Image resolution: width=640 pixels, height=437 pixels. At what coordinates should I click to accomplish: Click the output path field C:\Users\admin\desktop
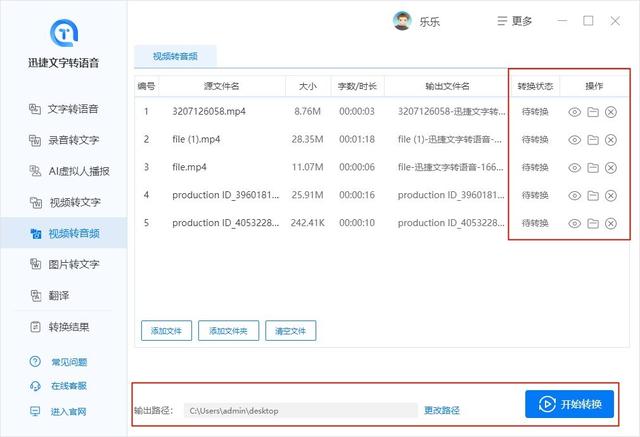click(x=300, y=410)
